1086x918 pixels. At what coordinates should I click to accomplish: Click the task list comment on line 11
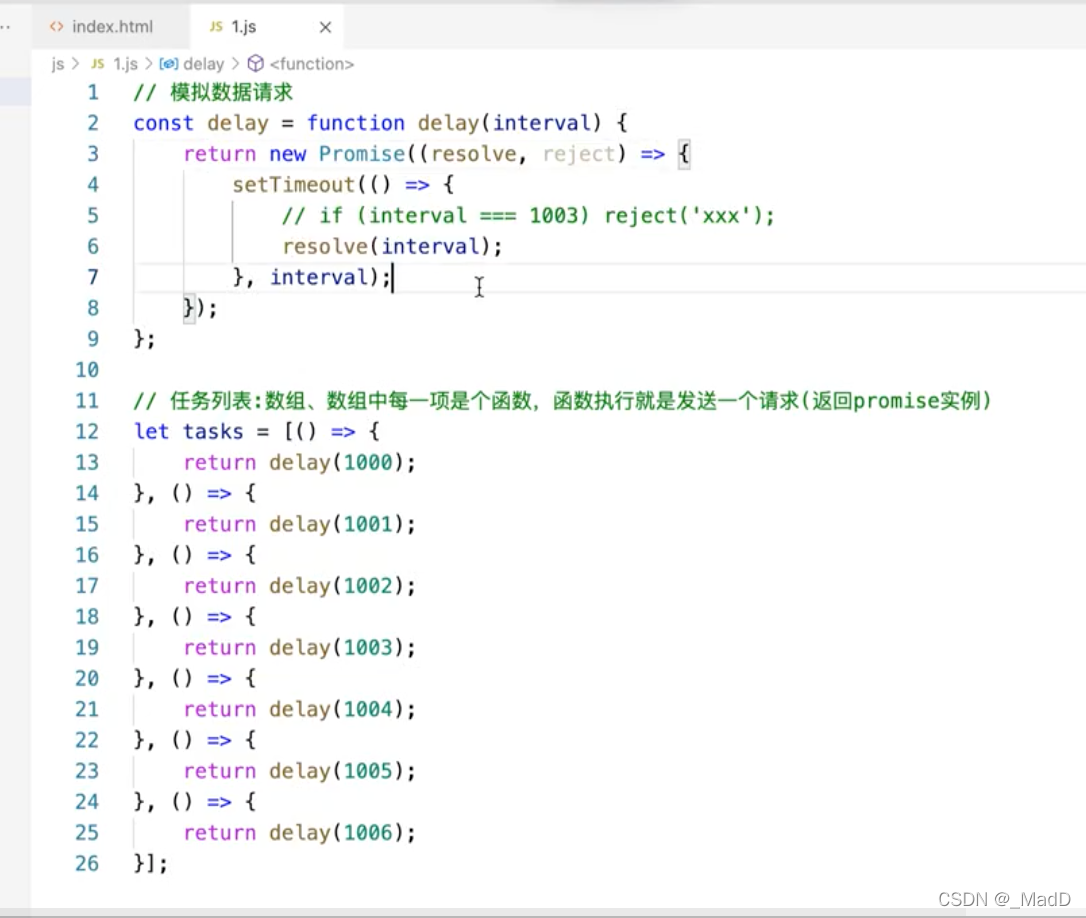pyautogui.click(x=562, y=400)
